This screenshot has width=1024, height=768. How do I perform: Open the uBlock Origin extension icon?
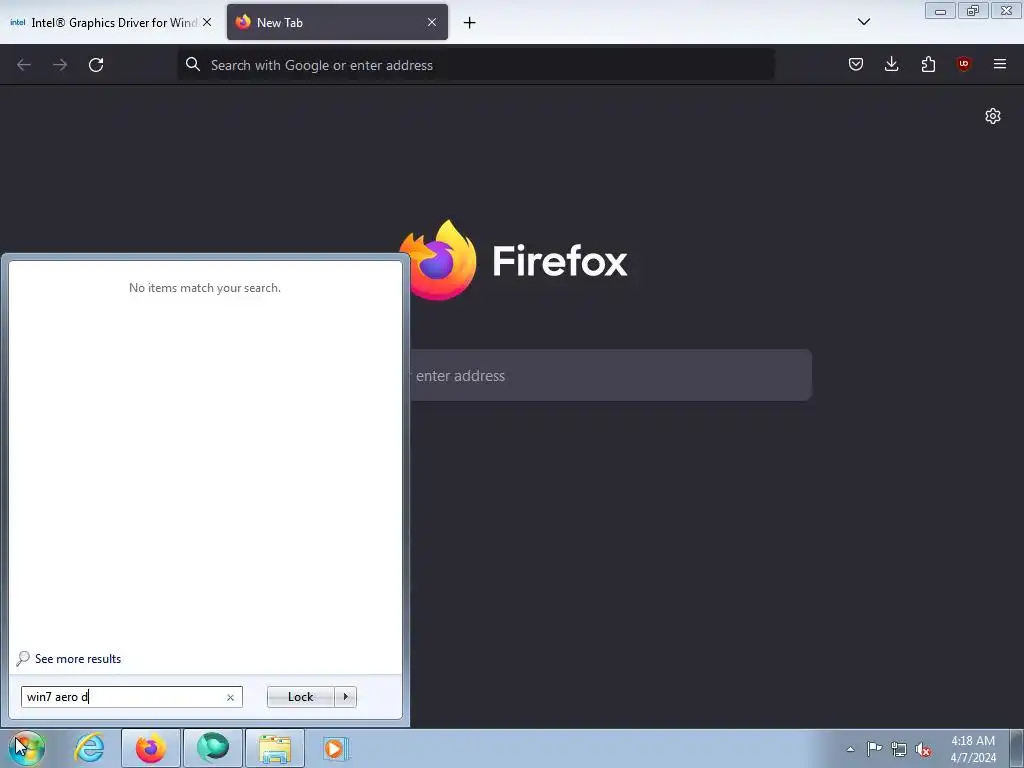pyautogui.click(x=963, y=64)
